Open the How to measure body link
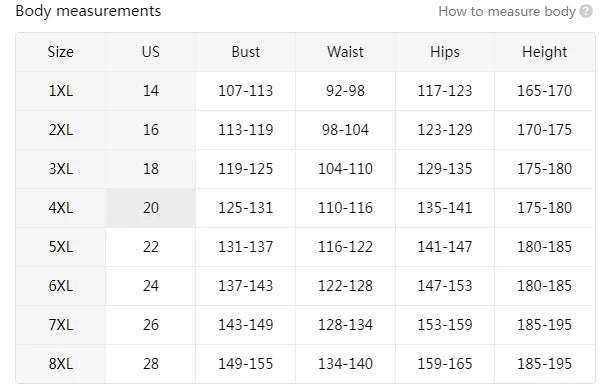This screenshot has width=607, height=392. pyautogui.click(x=507, y=11)
